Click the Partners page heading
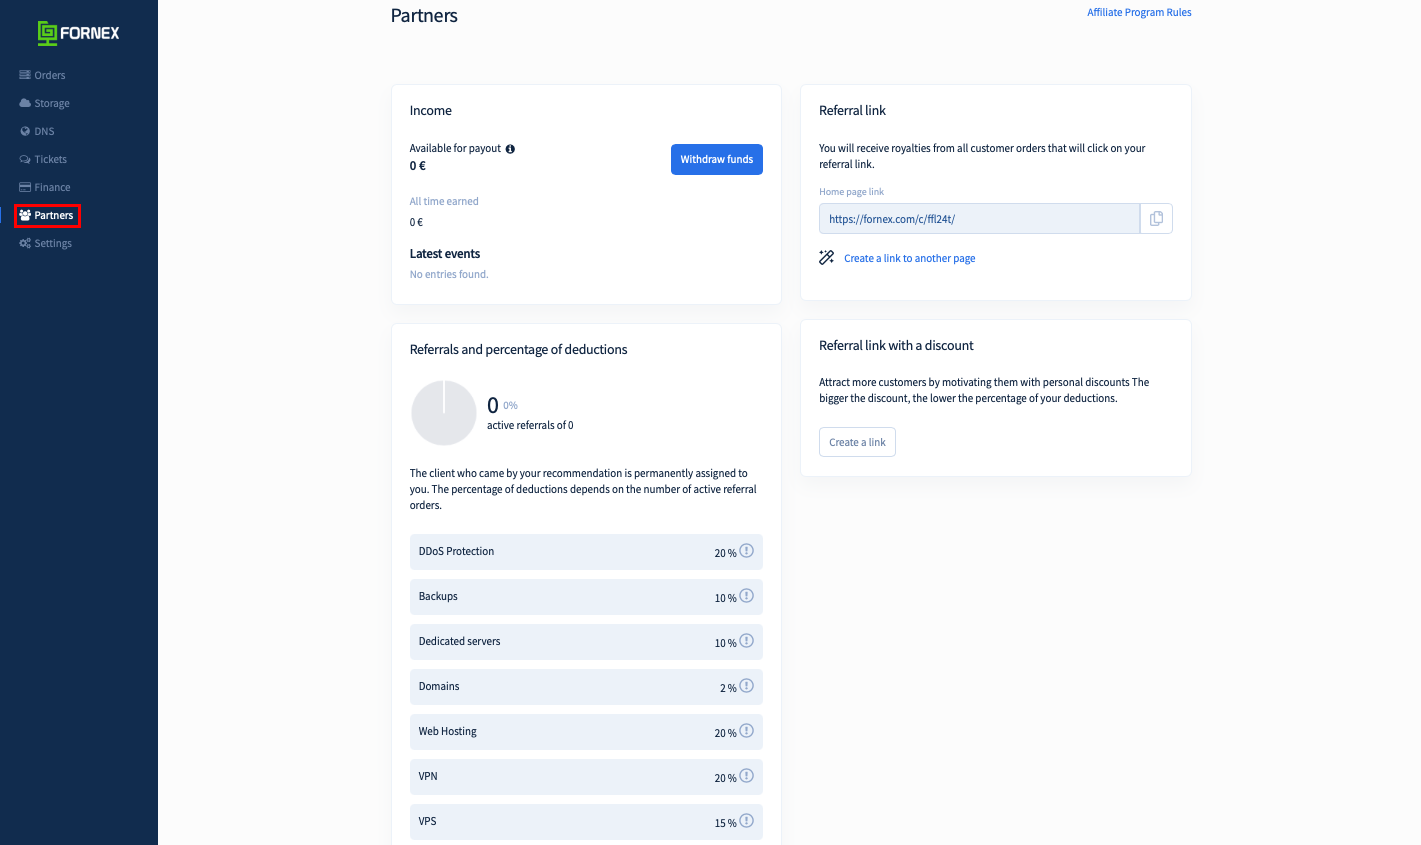This screenshot has width=1421, height=845. tap(424, 15)
